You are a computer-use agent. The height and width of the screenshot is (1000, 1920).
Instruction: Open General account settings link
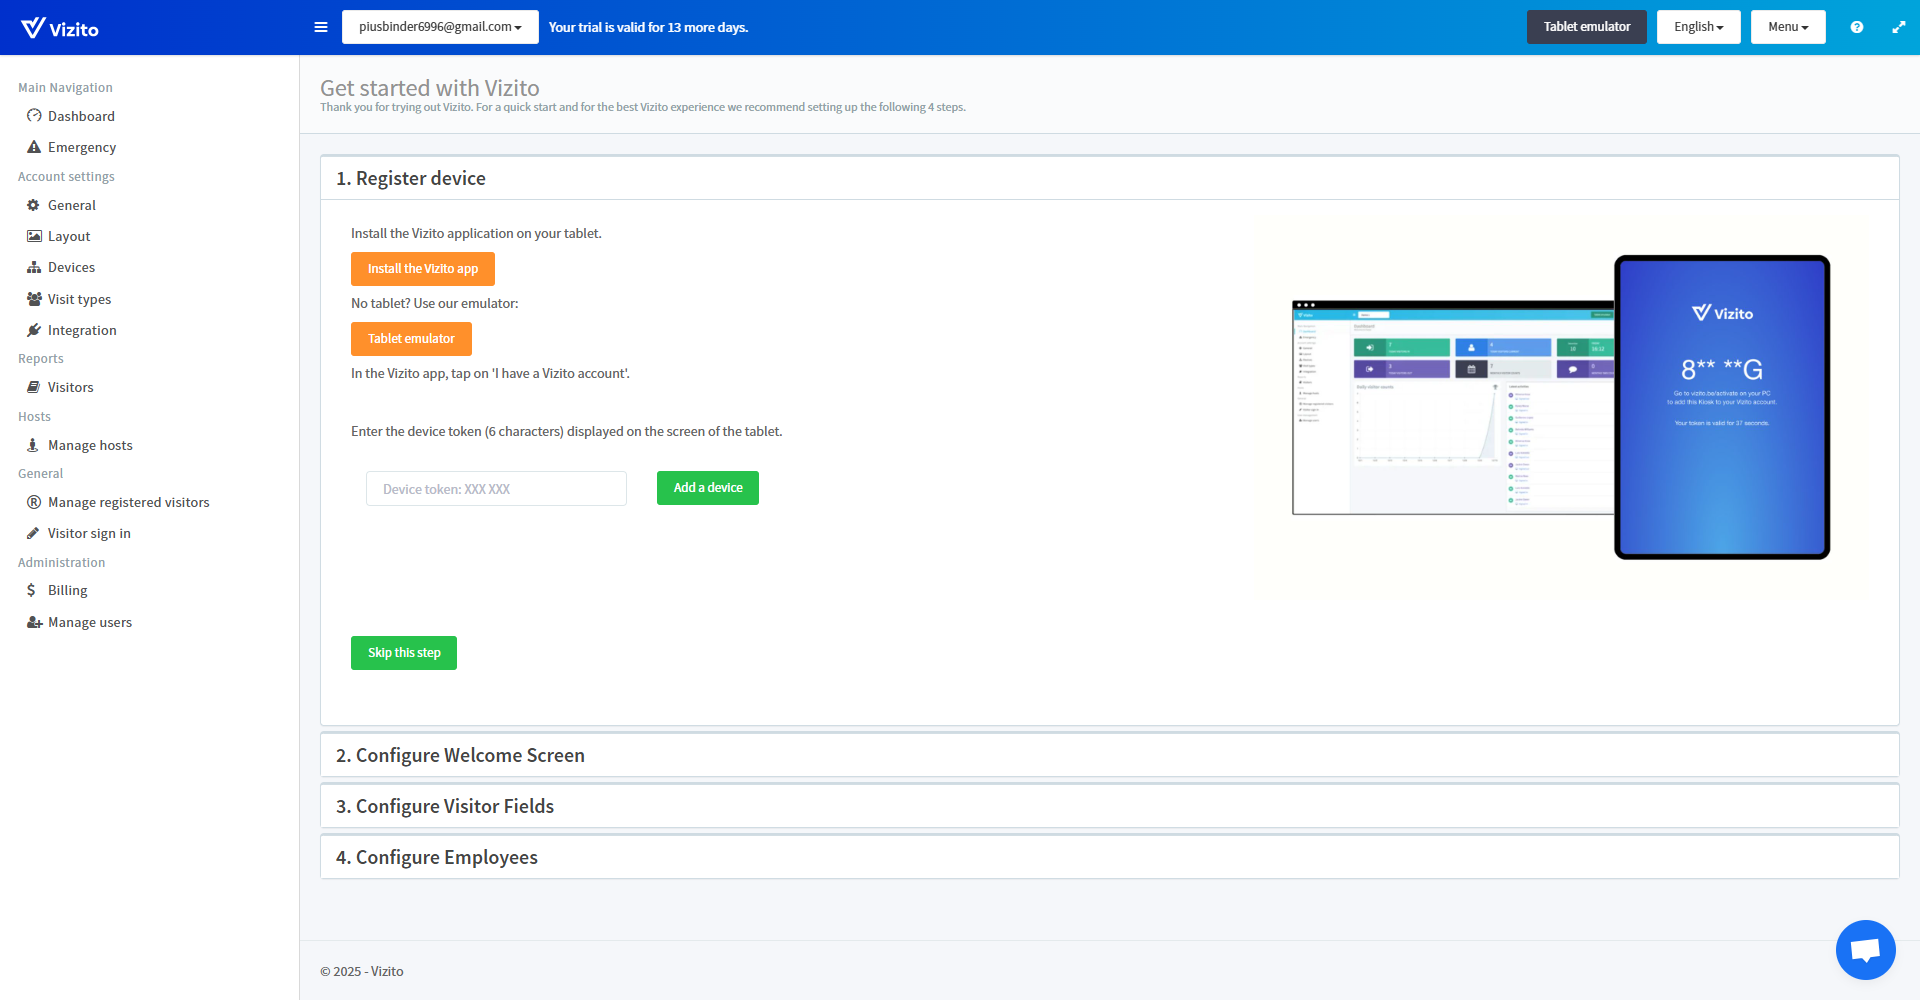pyautogui.click(x=72, y=205)
